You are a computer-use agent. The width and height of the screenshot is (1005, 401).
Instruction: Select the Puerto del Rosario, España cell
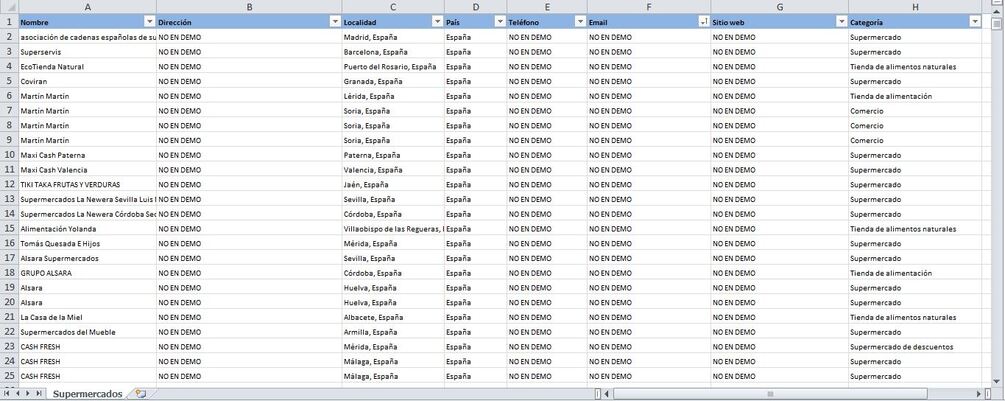tap(393, 67)
